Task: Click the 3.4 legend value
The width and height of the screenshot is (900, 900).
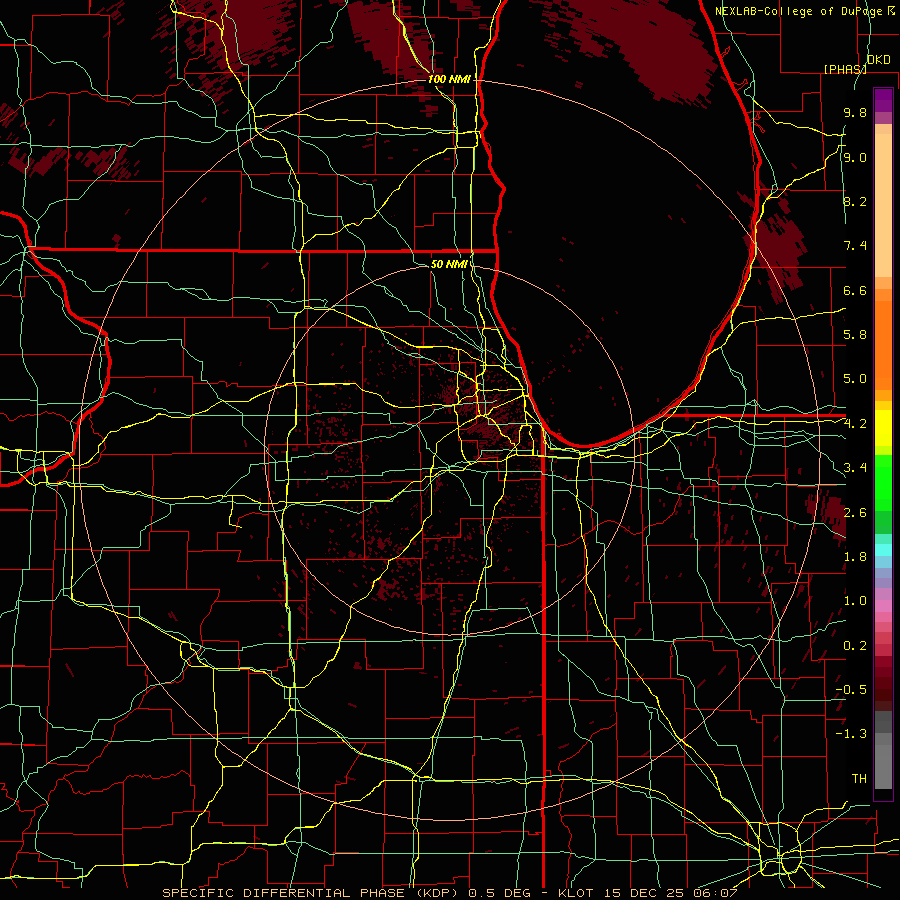Action: coord(855,467)
